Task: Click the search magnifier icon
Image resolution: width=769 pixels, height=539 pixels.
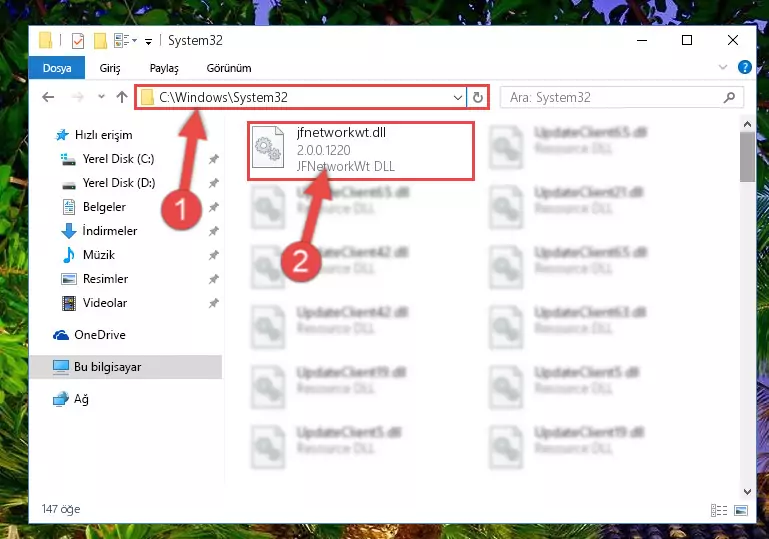Action: [729, 98]
